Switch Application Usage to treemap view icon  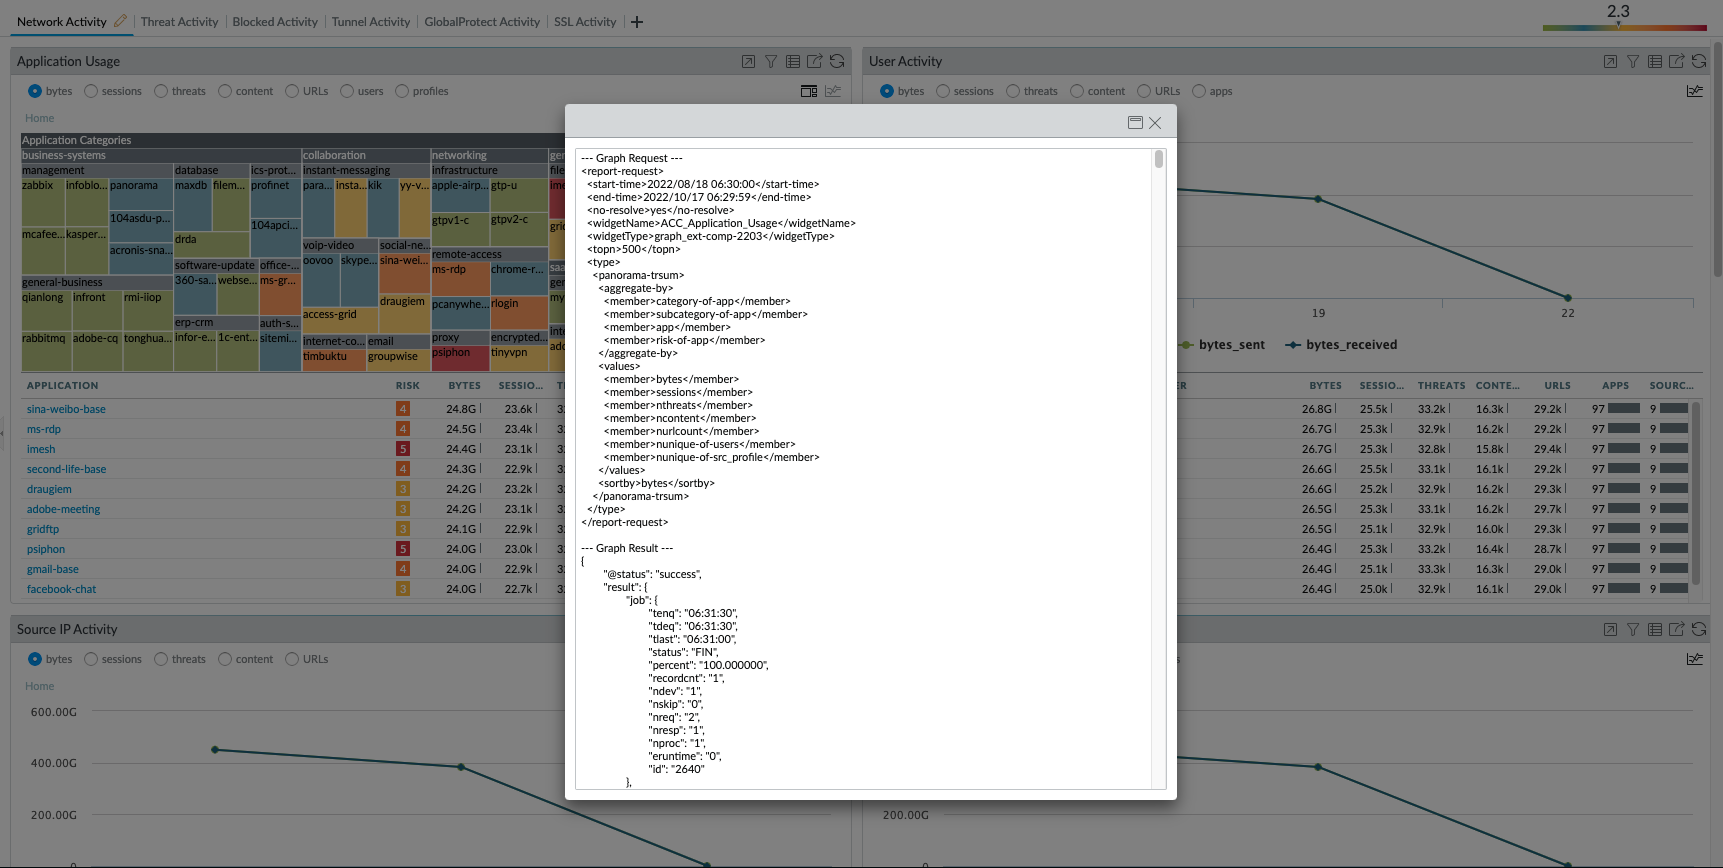[809, 91]
